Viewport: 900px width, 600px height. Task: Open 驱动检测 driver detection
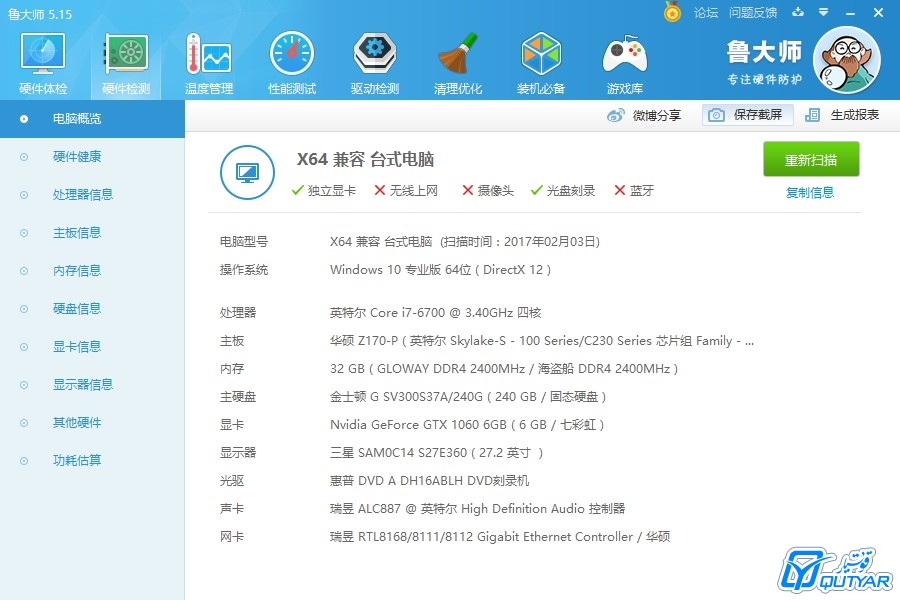pos(375,63)
